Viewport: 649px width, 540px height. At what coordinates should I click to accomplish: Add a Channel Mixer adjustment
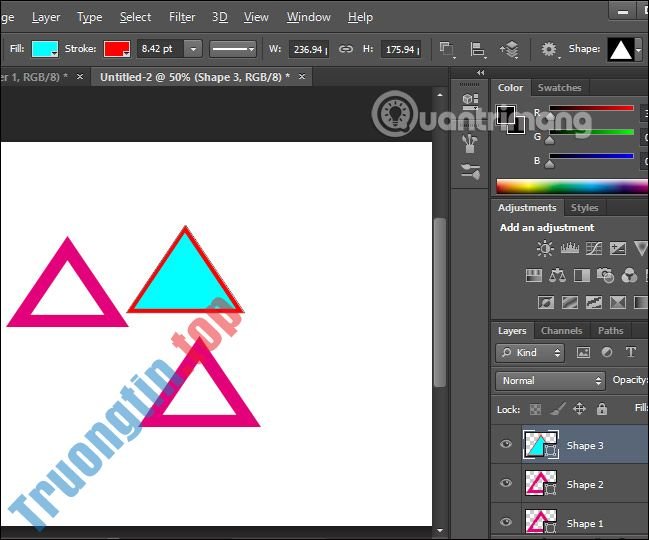pos(629,275)
